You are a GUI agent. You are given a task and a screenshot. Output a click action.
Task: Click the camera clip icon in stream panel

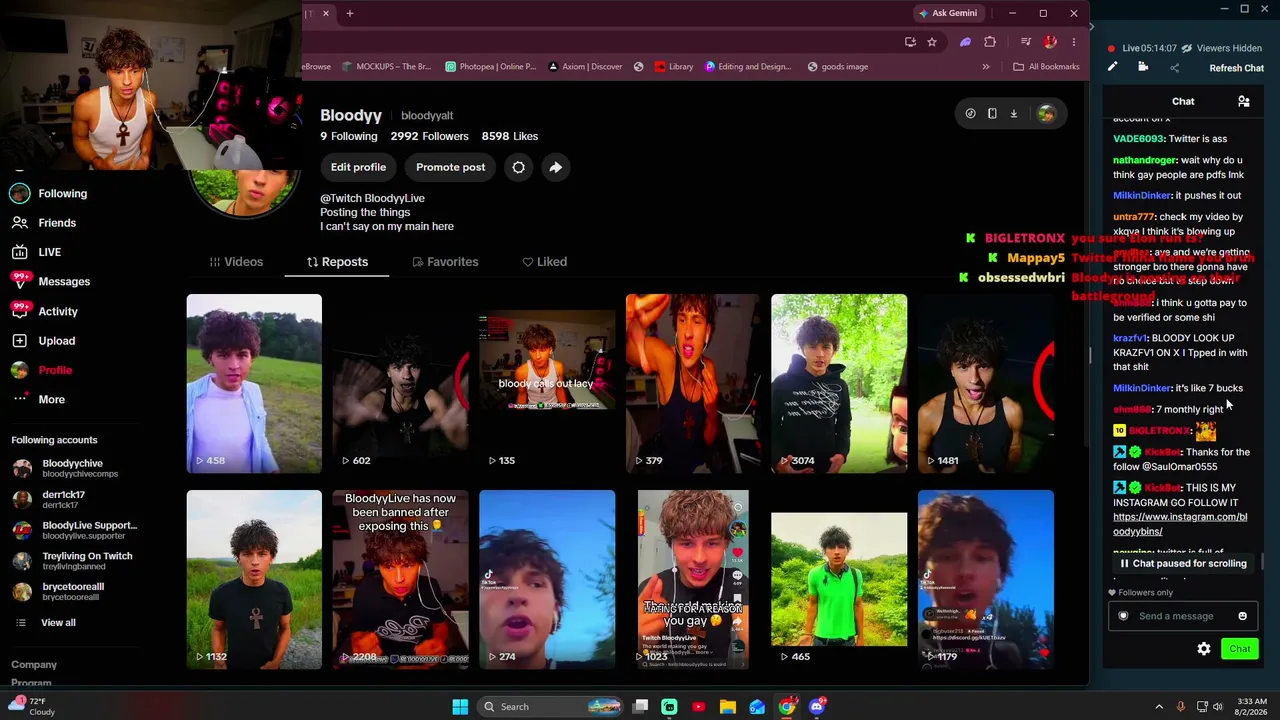[x=1143, y=67]
